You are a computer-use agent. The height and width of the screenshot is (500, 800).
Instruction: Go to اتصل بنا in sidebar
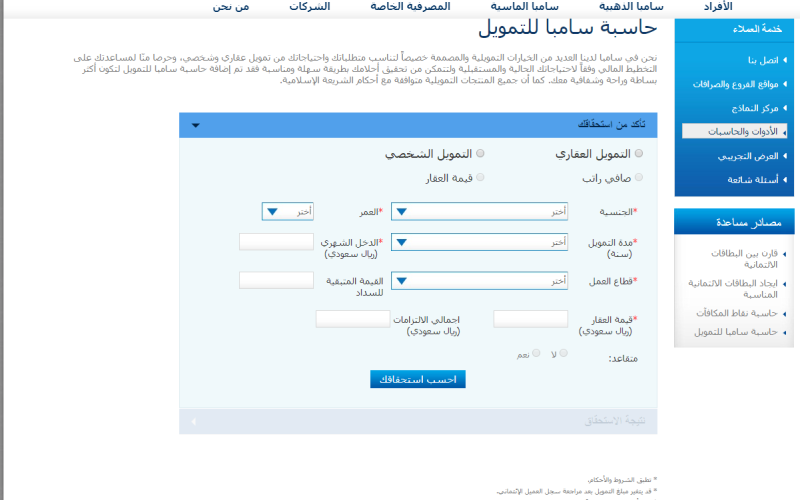(763, 60)
